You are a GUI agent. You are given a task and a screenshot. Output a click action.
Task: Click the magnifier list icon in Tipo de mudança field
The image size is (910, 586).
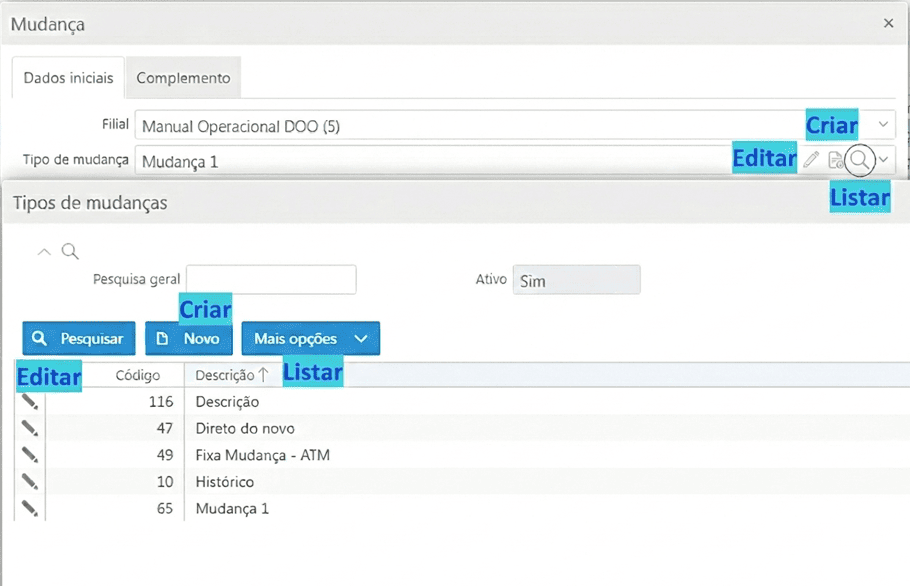[859, 159]
